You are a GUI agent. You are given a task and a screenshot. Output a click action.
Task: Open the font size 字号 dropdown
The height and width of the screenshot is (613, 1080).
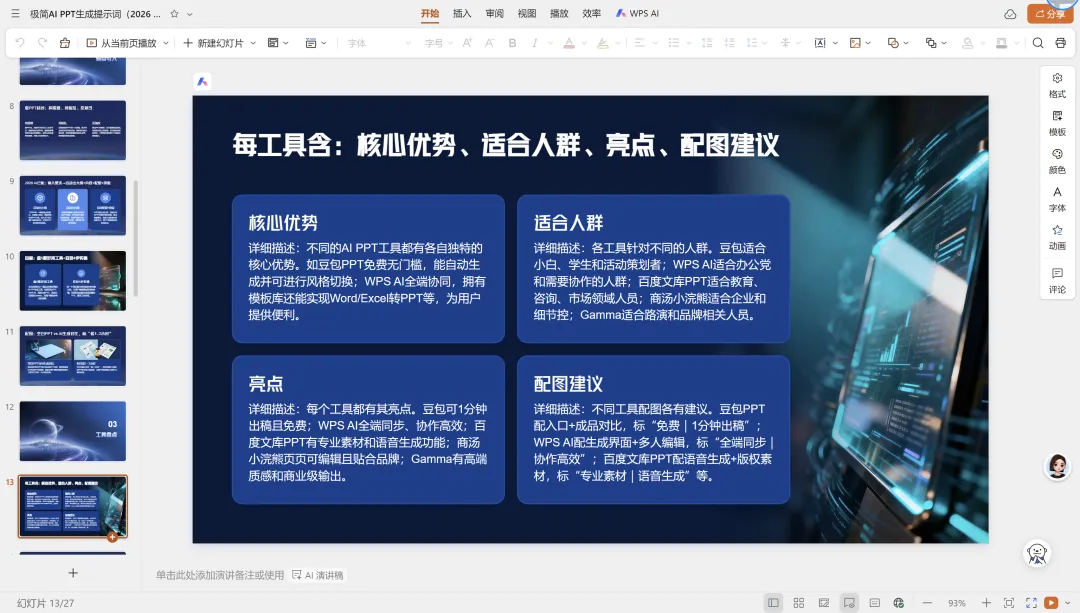pos(438,43)
